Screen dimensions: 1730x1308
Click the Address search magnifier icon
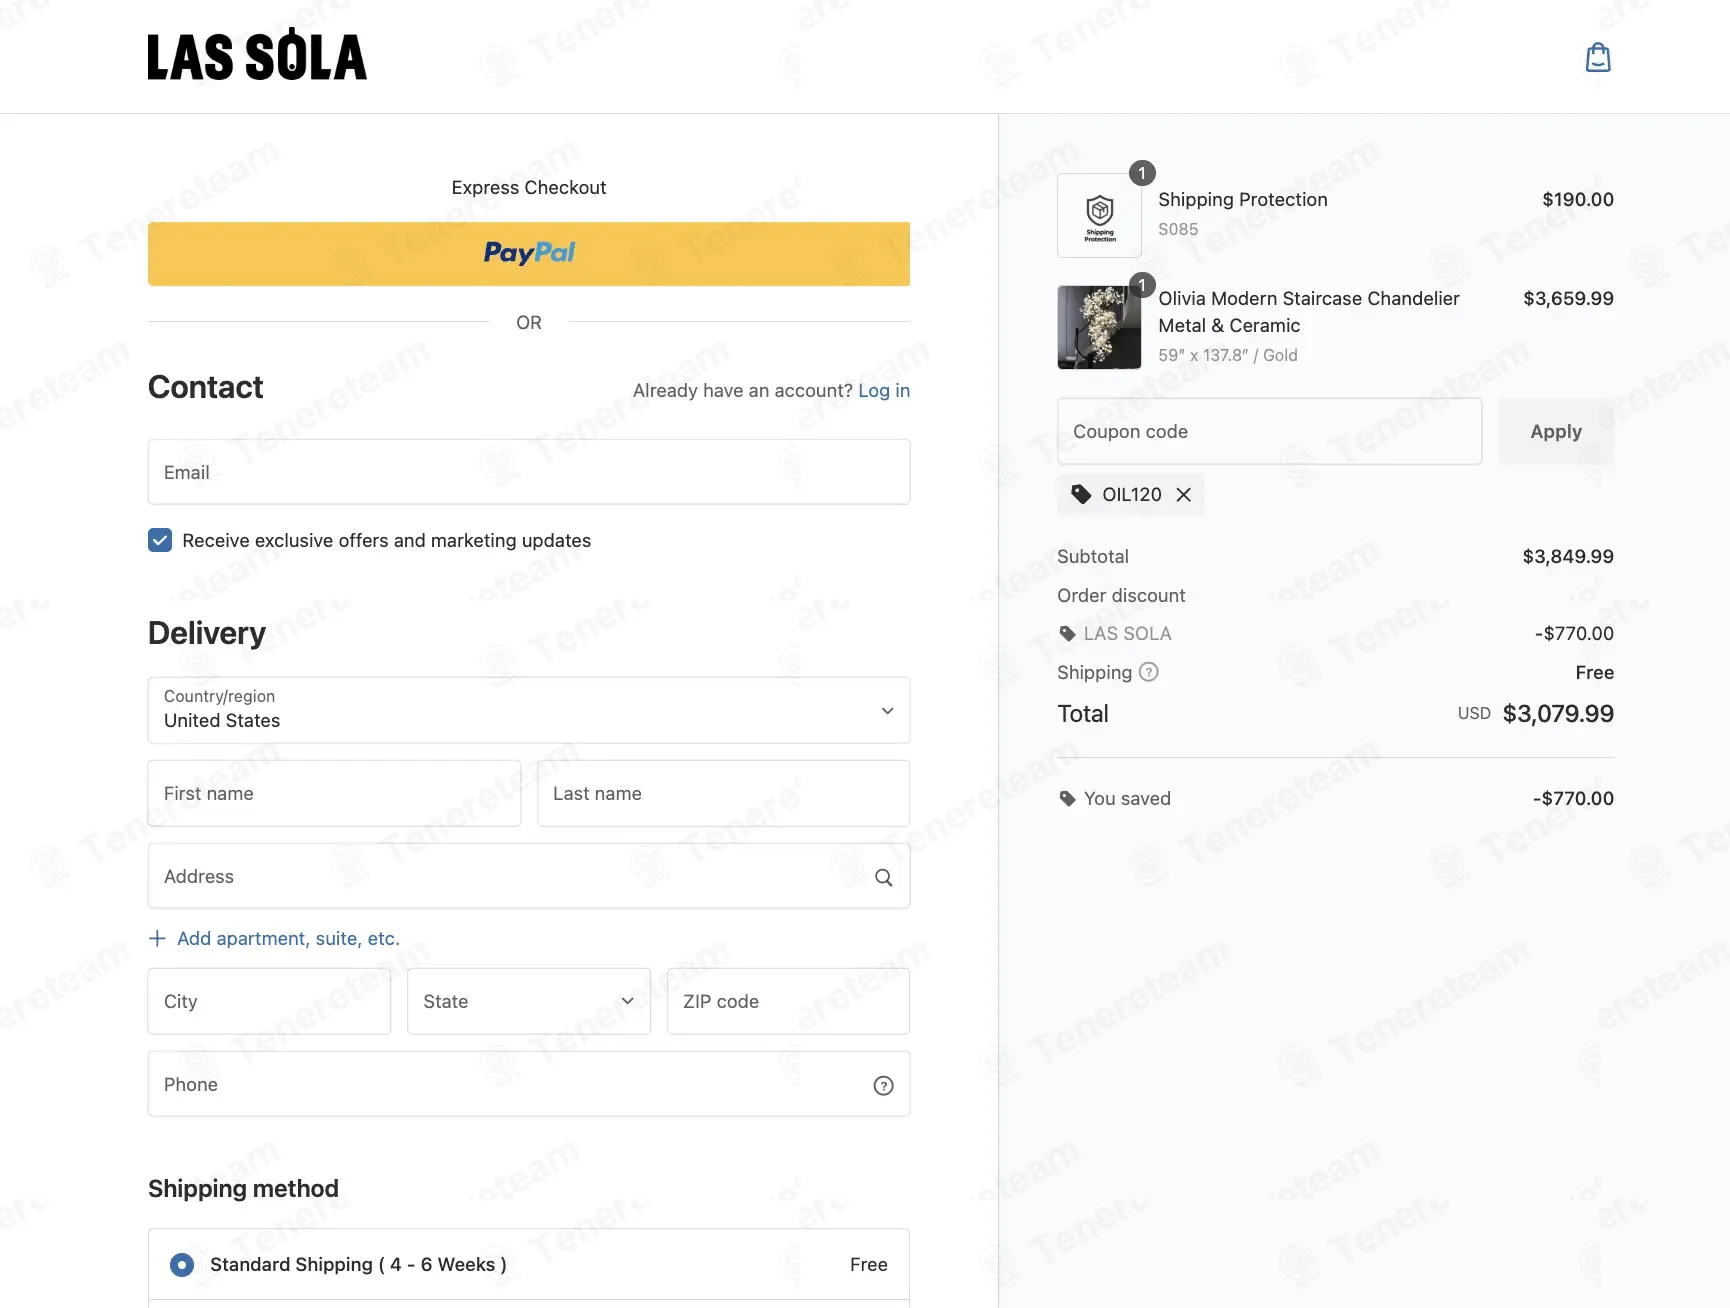click(x=883, y=877)
